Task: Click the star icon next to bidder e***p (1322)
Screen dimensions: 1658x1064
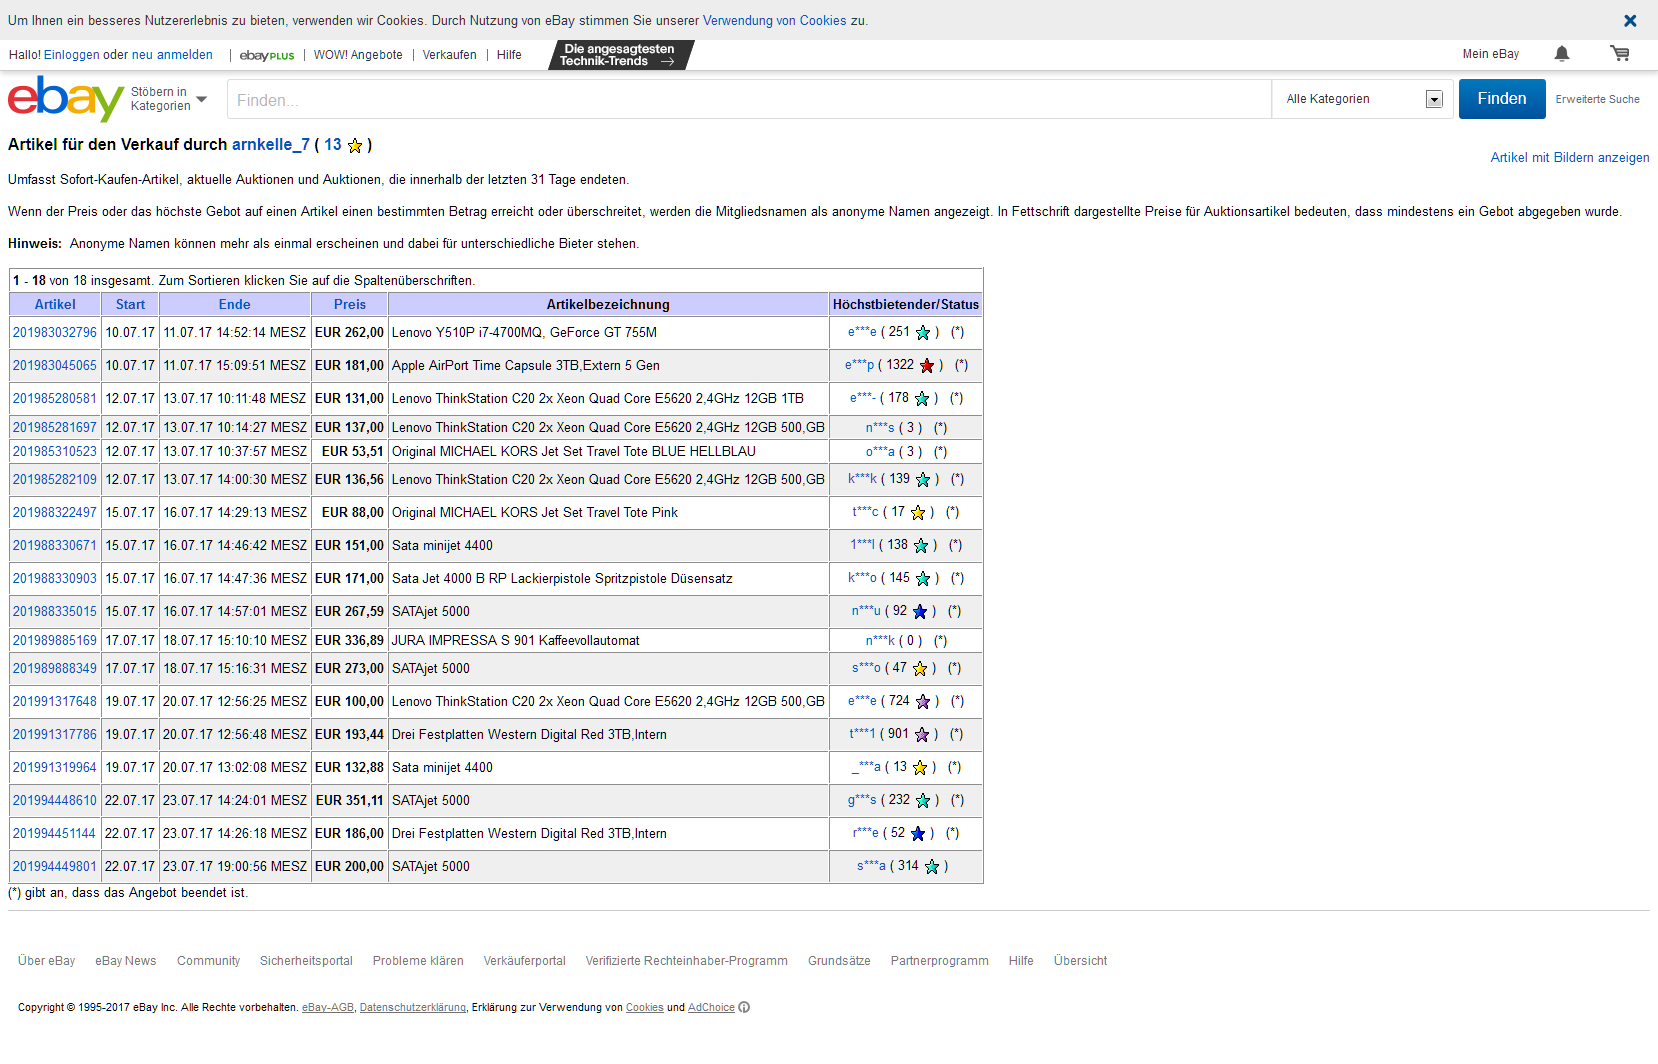Action: tap(927, 365)
